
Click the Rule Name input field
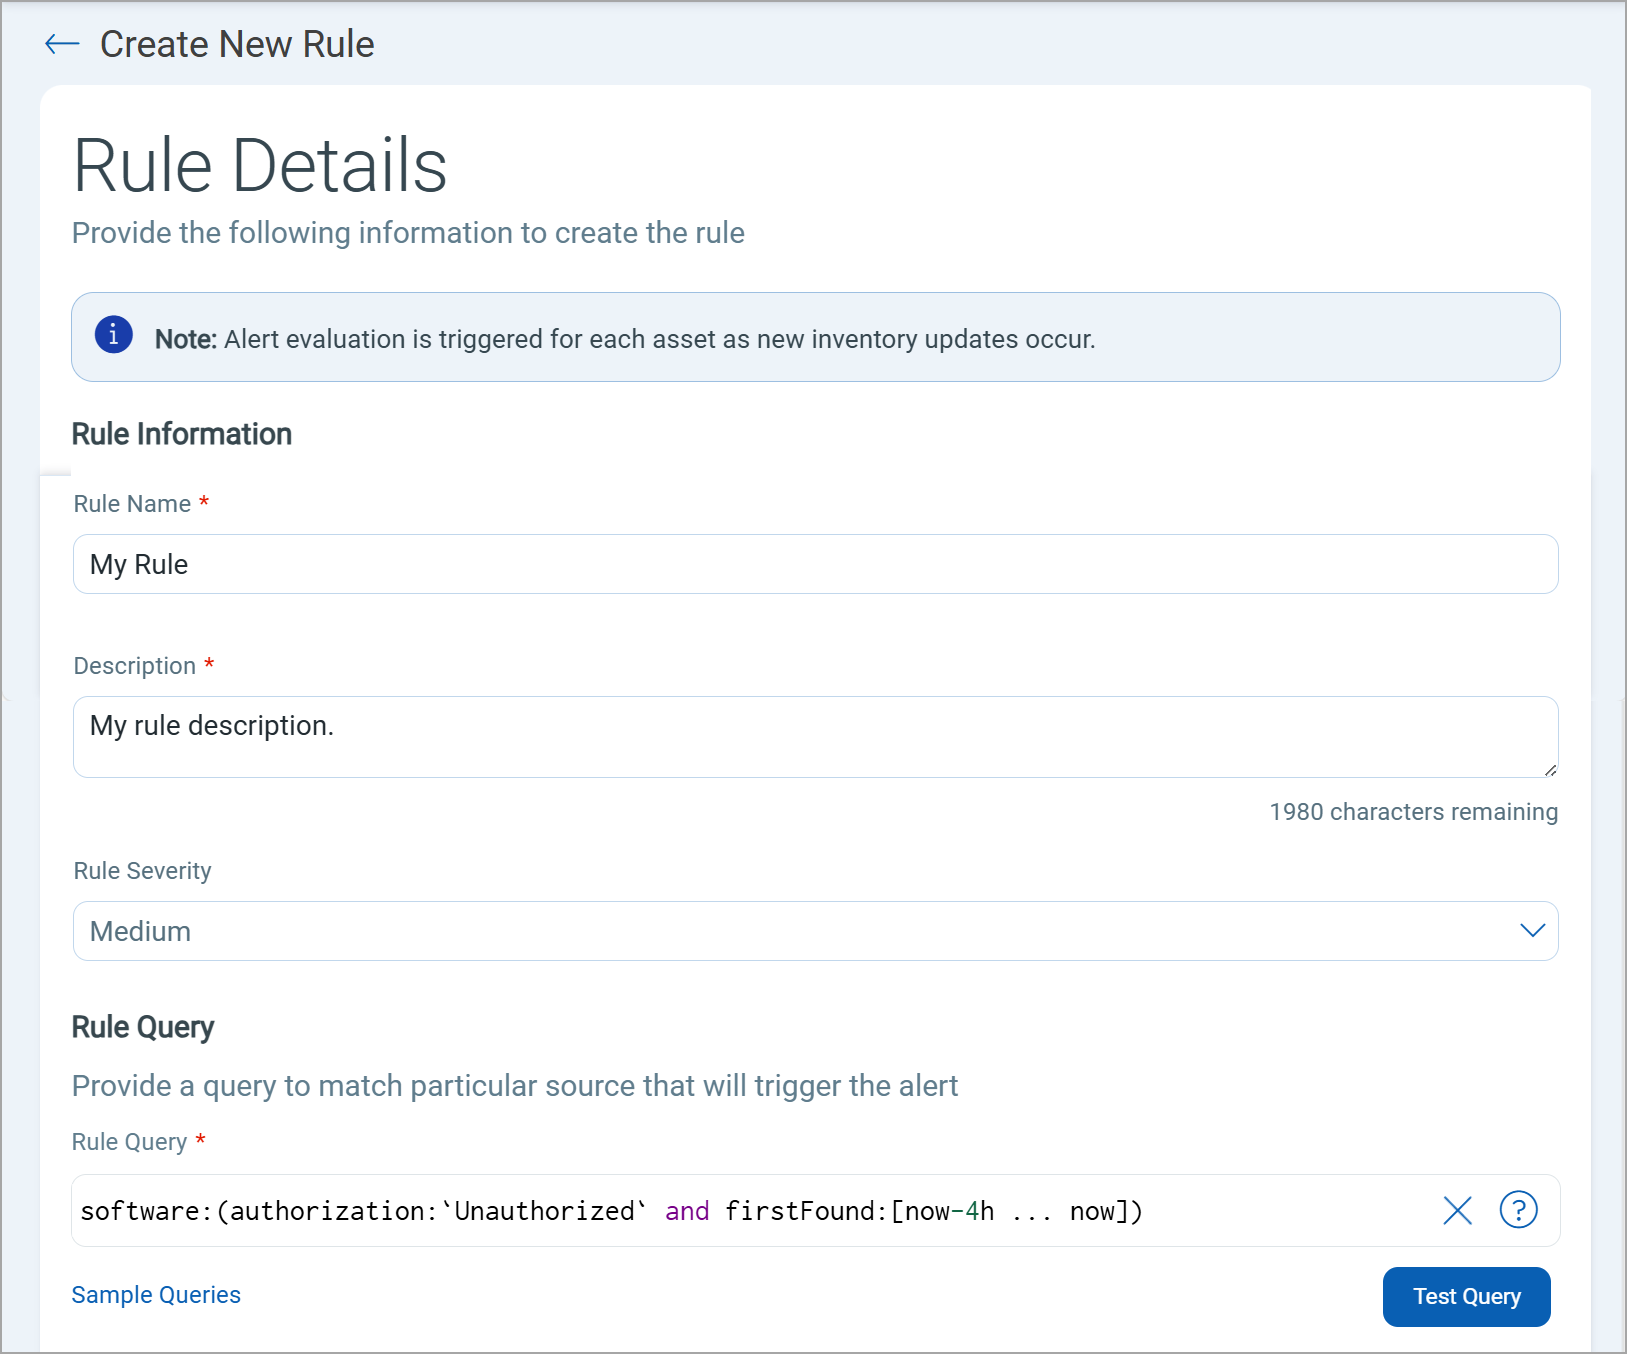click(815, 564)
